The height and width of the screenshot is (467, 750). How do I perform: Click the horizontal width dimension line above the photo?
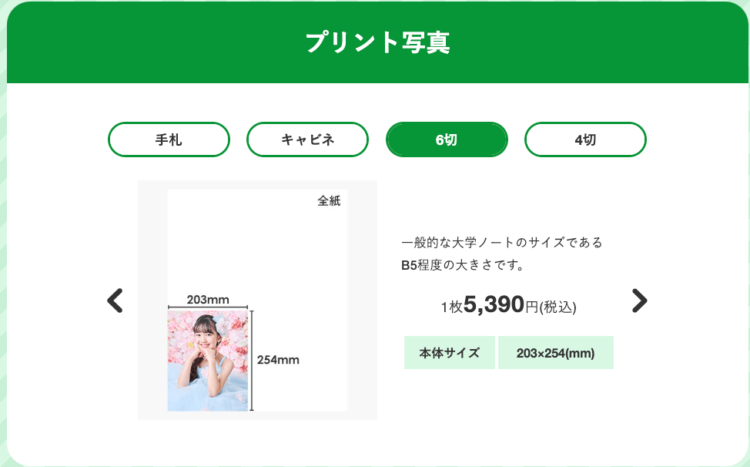(x=208, y=308)
